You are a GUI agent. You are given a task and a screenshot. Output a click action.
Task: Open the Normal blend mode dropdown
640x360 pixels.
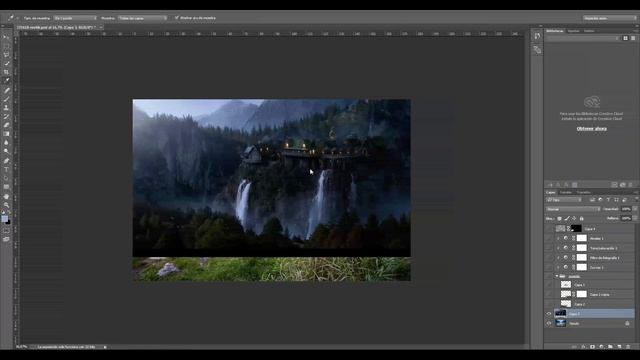tap(573, 209)
